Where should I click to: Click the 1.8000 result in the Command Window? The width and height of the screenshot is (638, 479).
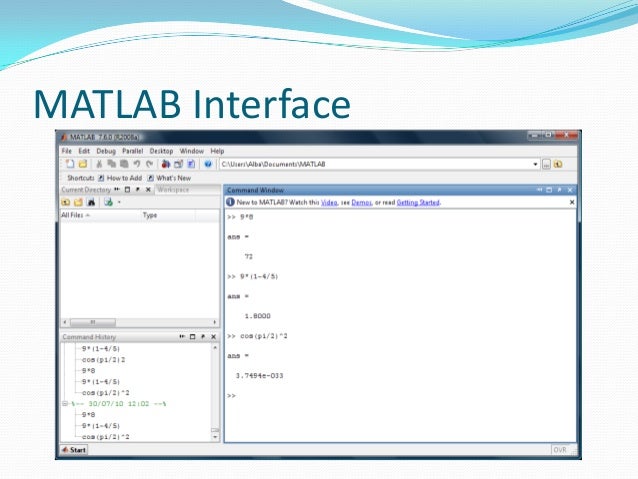click(257, 316)
